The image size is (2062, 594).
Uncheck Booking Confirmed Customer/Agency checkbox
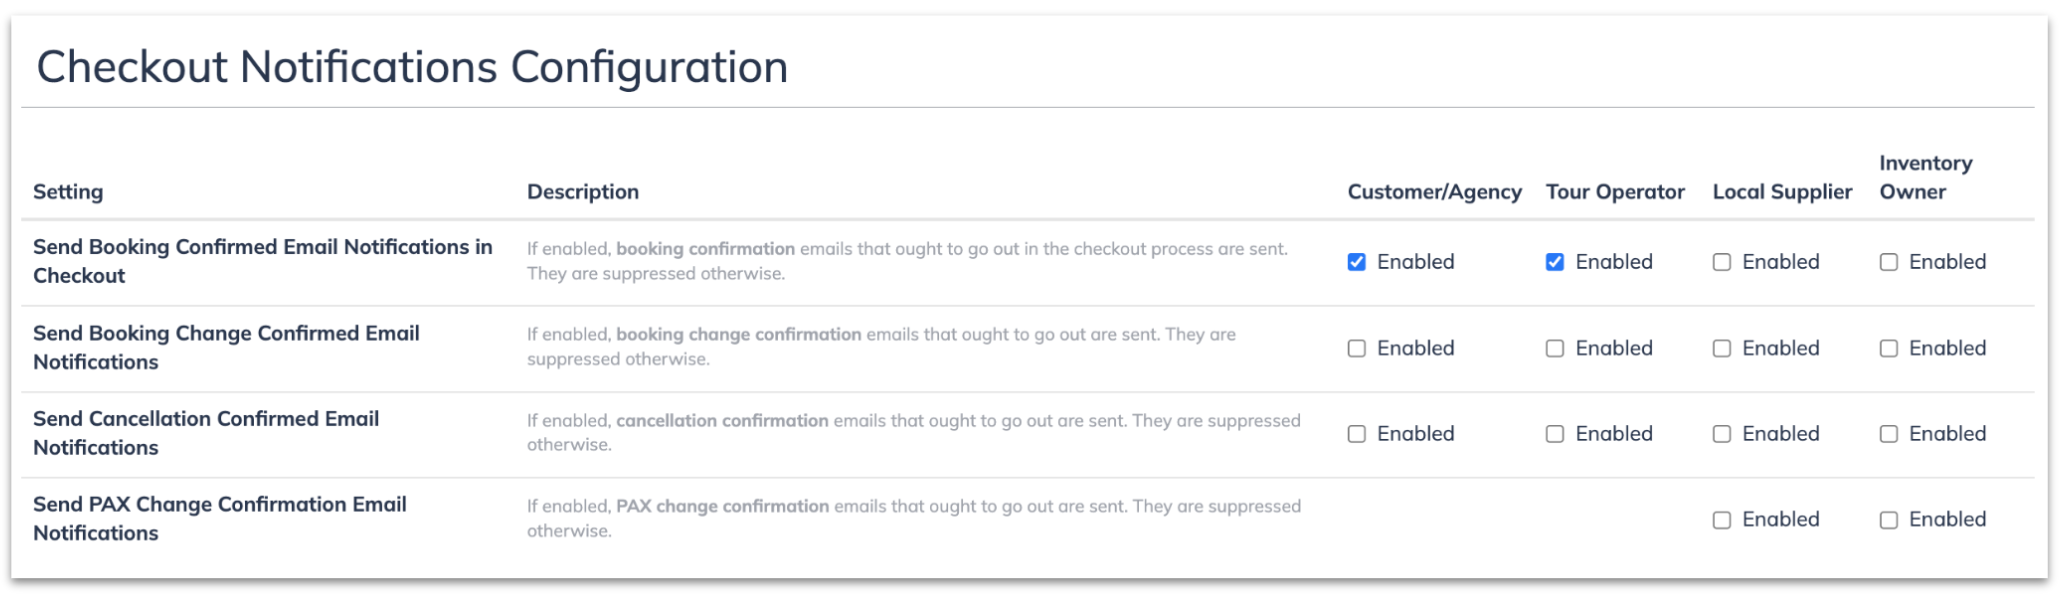point(1356,262)
